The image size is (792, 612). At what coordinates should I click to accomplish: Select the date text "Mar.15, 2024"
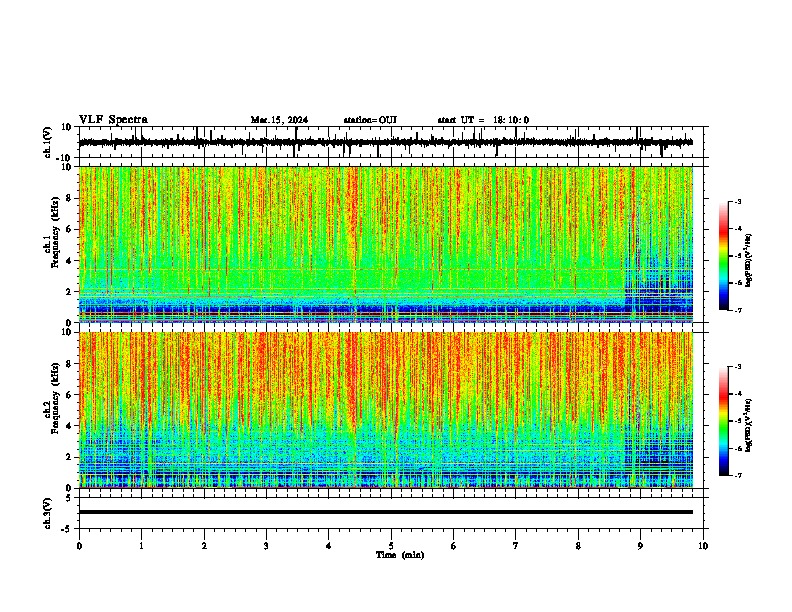click(x=279, y=120)
